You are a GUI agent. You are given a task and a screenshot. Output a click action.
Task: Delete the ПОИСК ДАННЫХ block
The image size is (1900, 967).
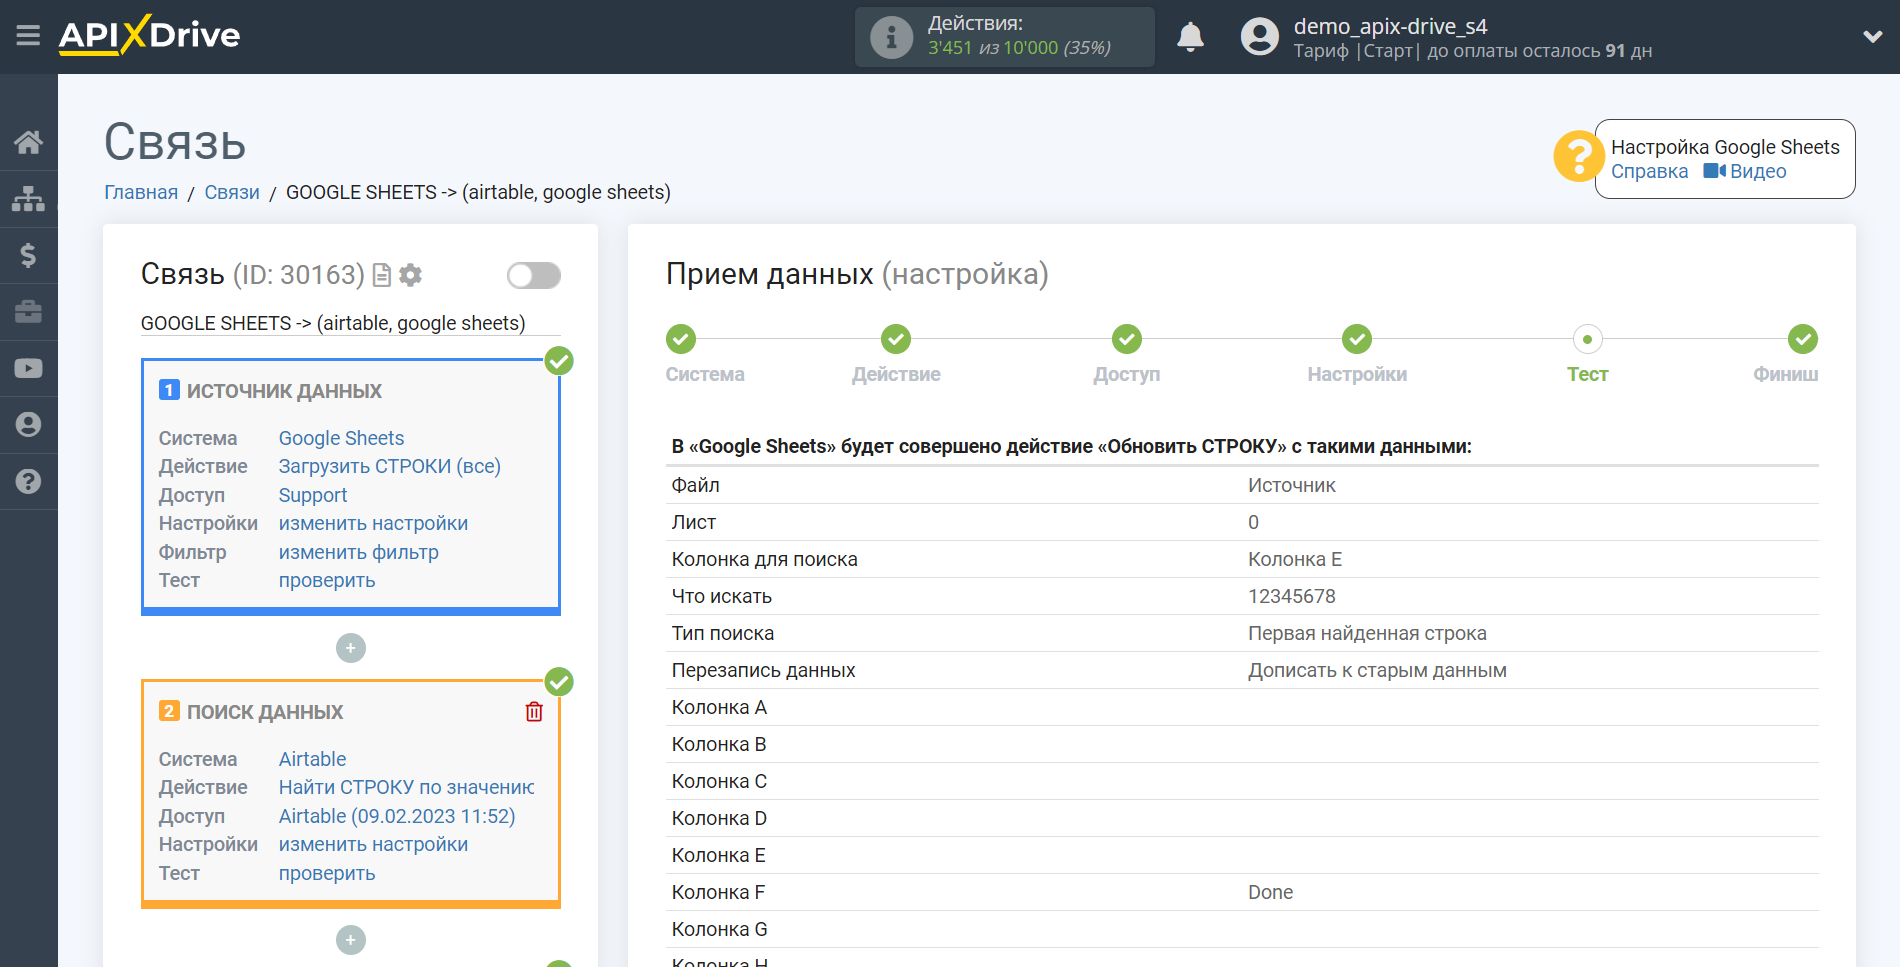[x=534, y=712]
